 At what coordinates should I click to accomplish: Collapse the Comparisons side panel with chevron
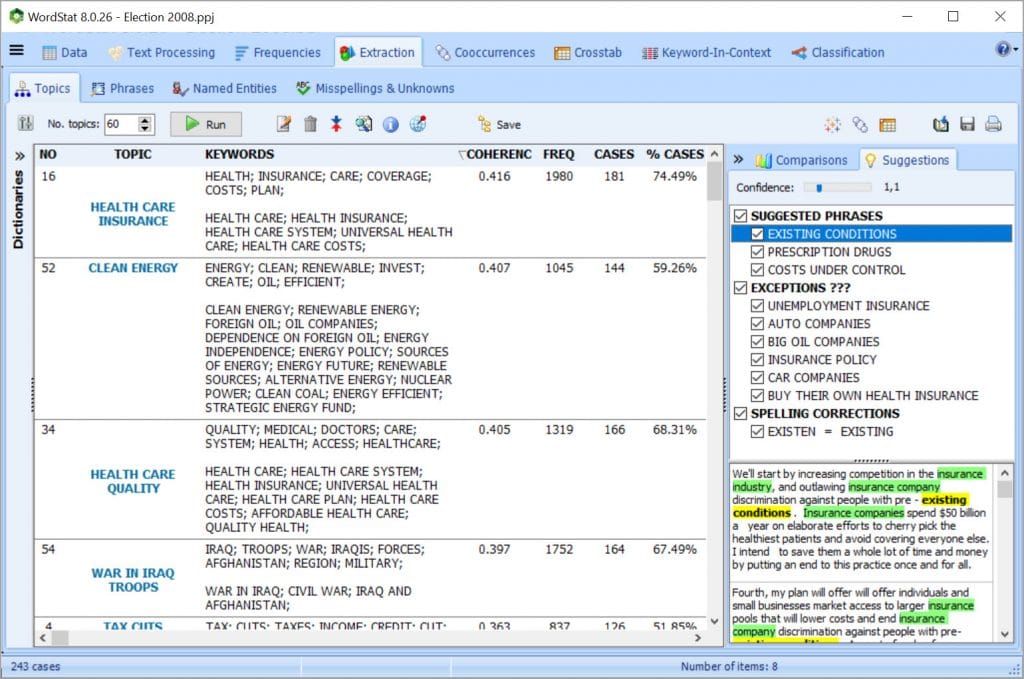737,158
